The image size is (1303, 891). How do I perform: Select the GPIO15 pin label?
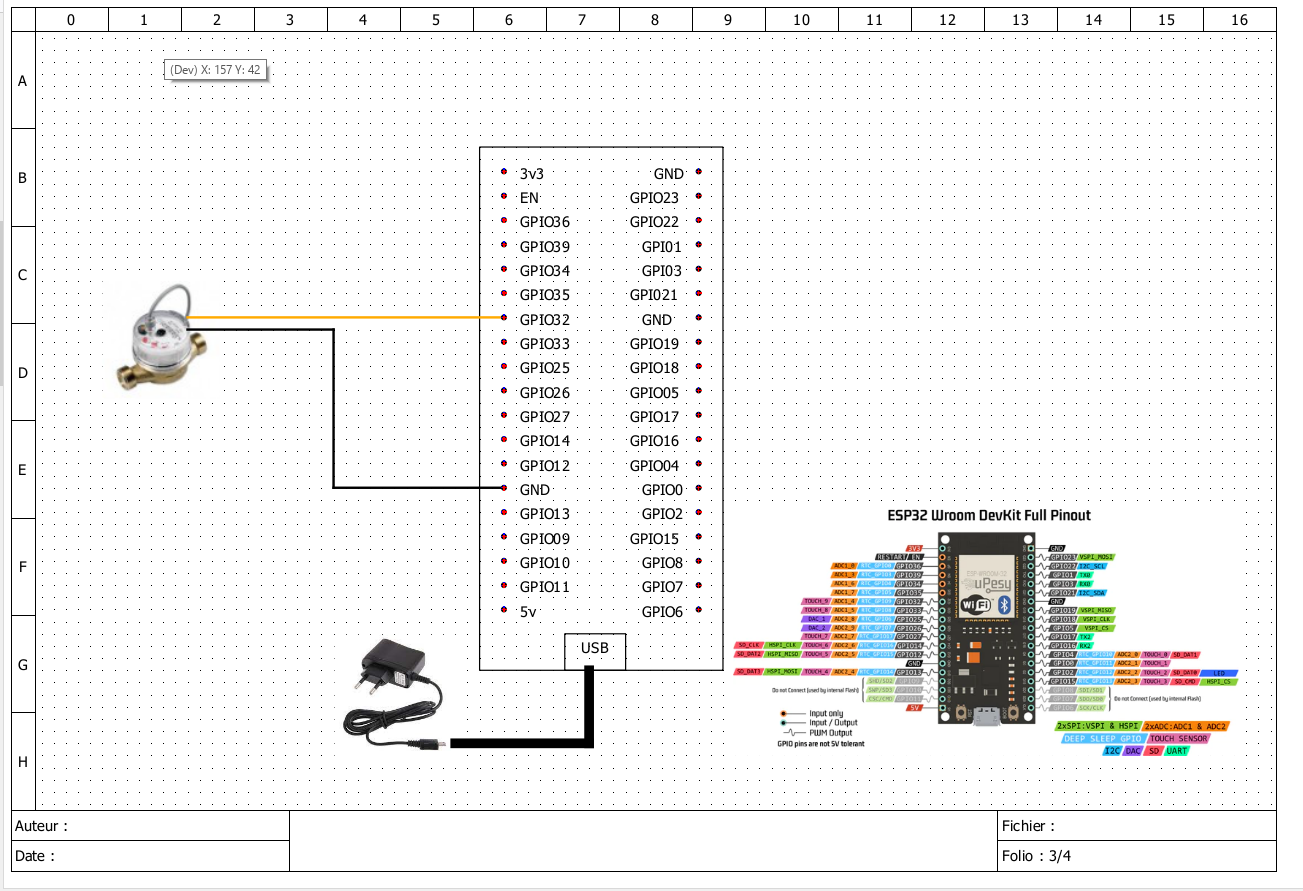(654, 539)
